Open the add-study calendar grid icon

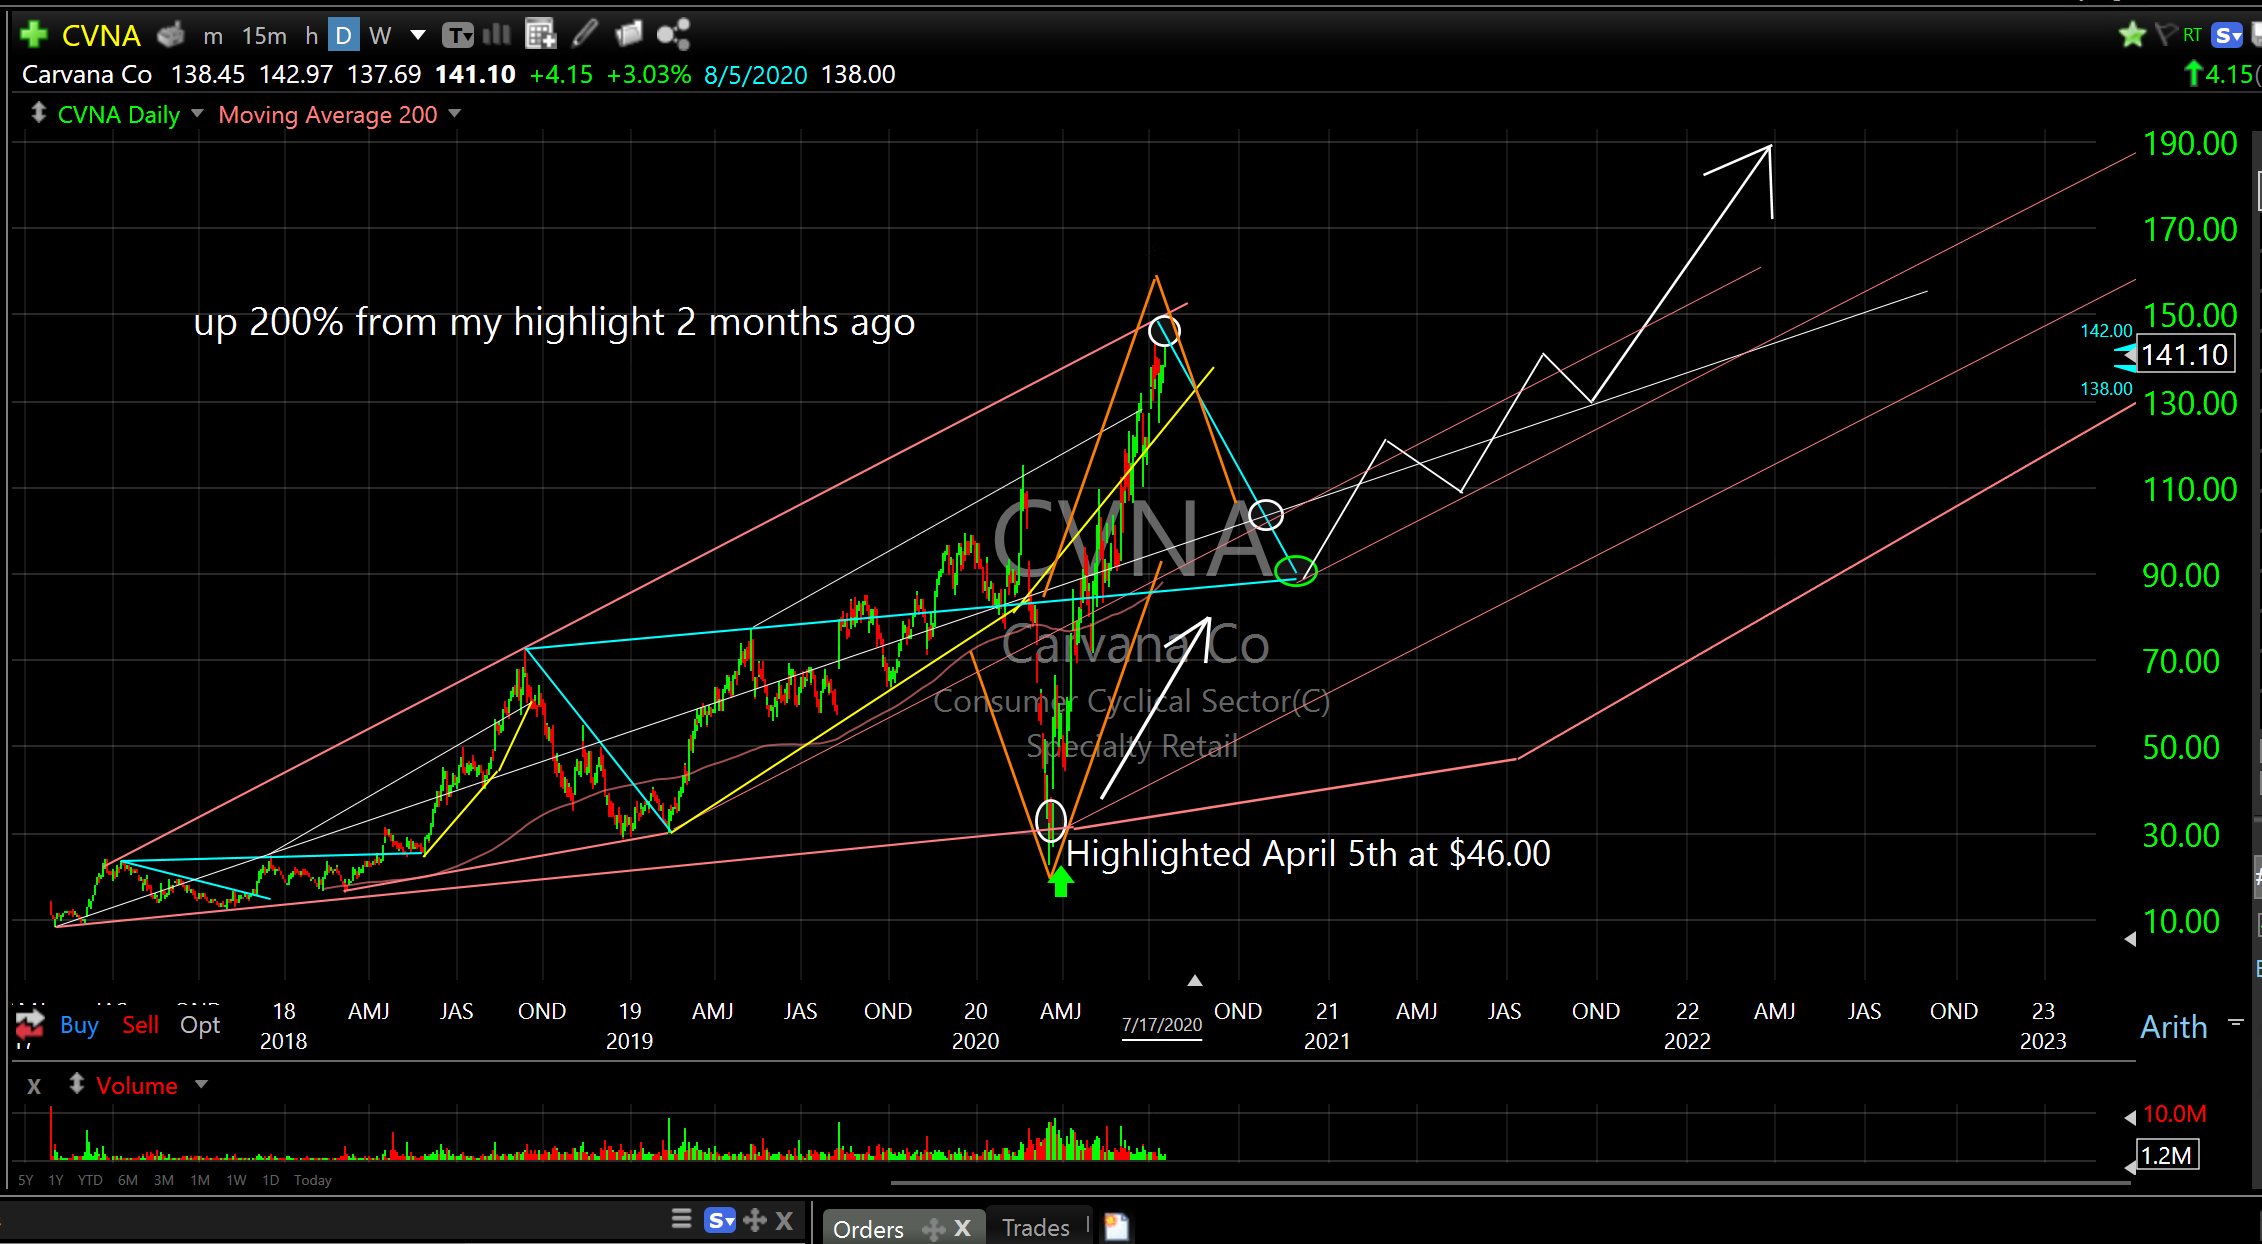click(540, 35)
